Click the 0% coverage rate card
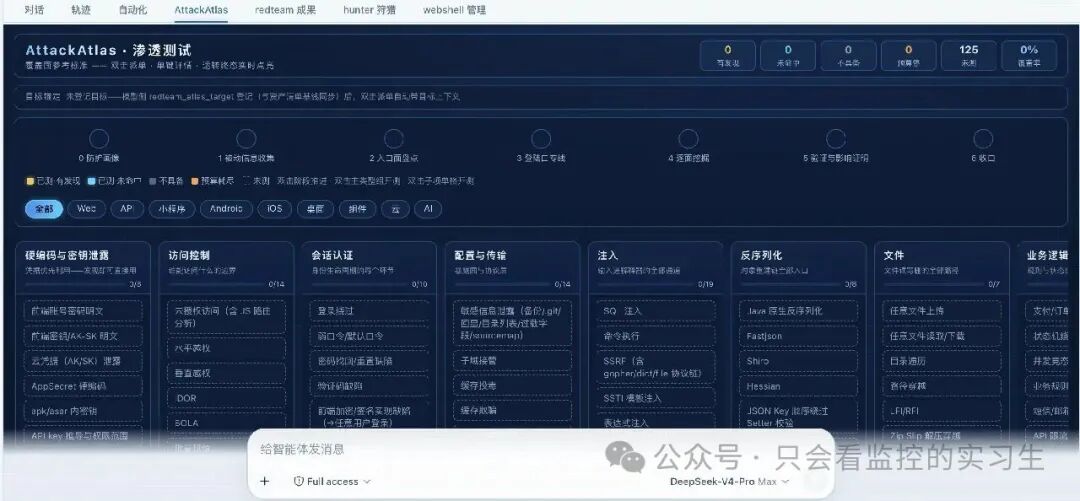The width and height of the screenshot is (1080, 501). [x=1028, y=55]
